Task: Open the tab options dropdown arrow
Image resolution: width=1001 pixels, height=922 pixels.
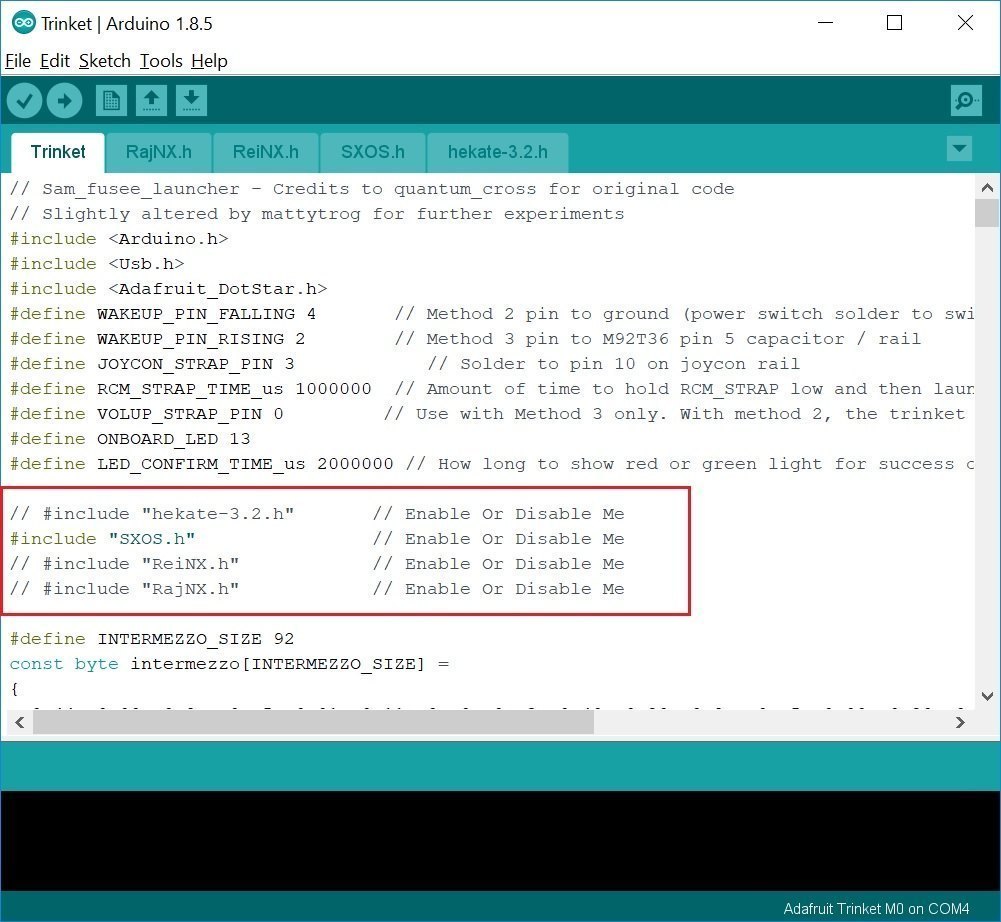Action: coord(959,149)
